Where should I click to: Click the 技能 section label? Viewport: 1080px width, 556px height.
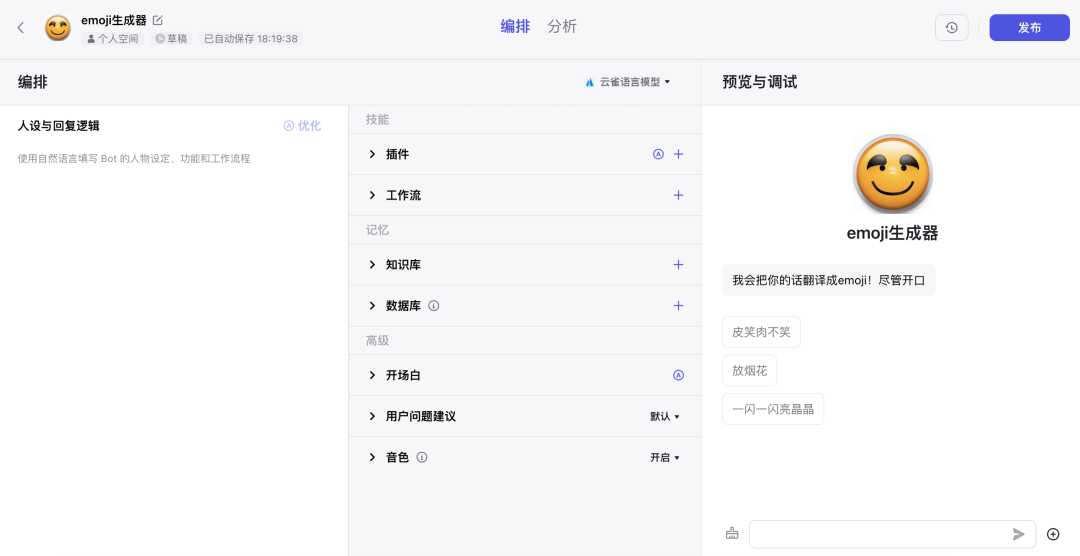point(377,119)
